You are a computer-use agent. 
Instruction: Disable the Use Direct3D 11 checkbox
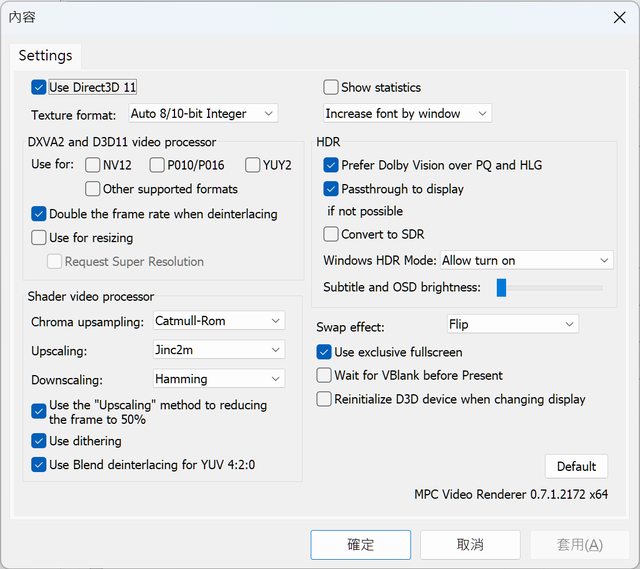pyautogui.click(x=39, y=88)
